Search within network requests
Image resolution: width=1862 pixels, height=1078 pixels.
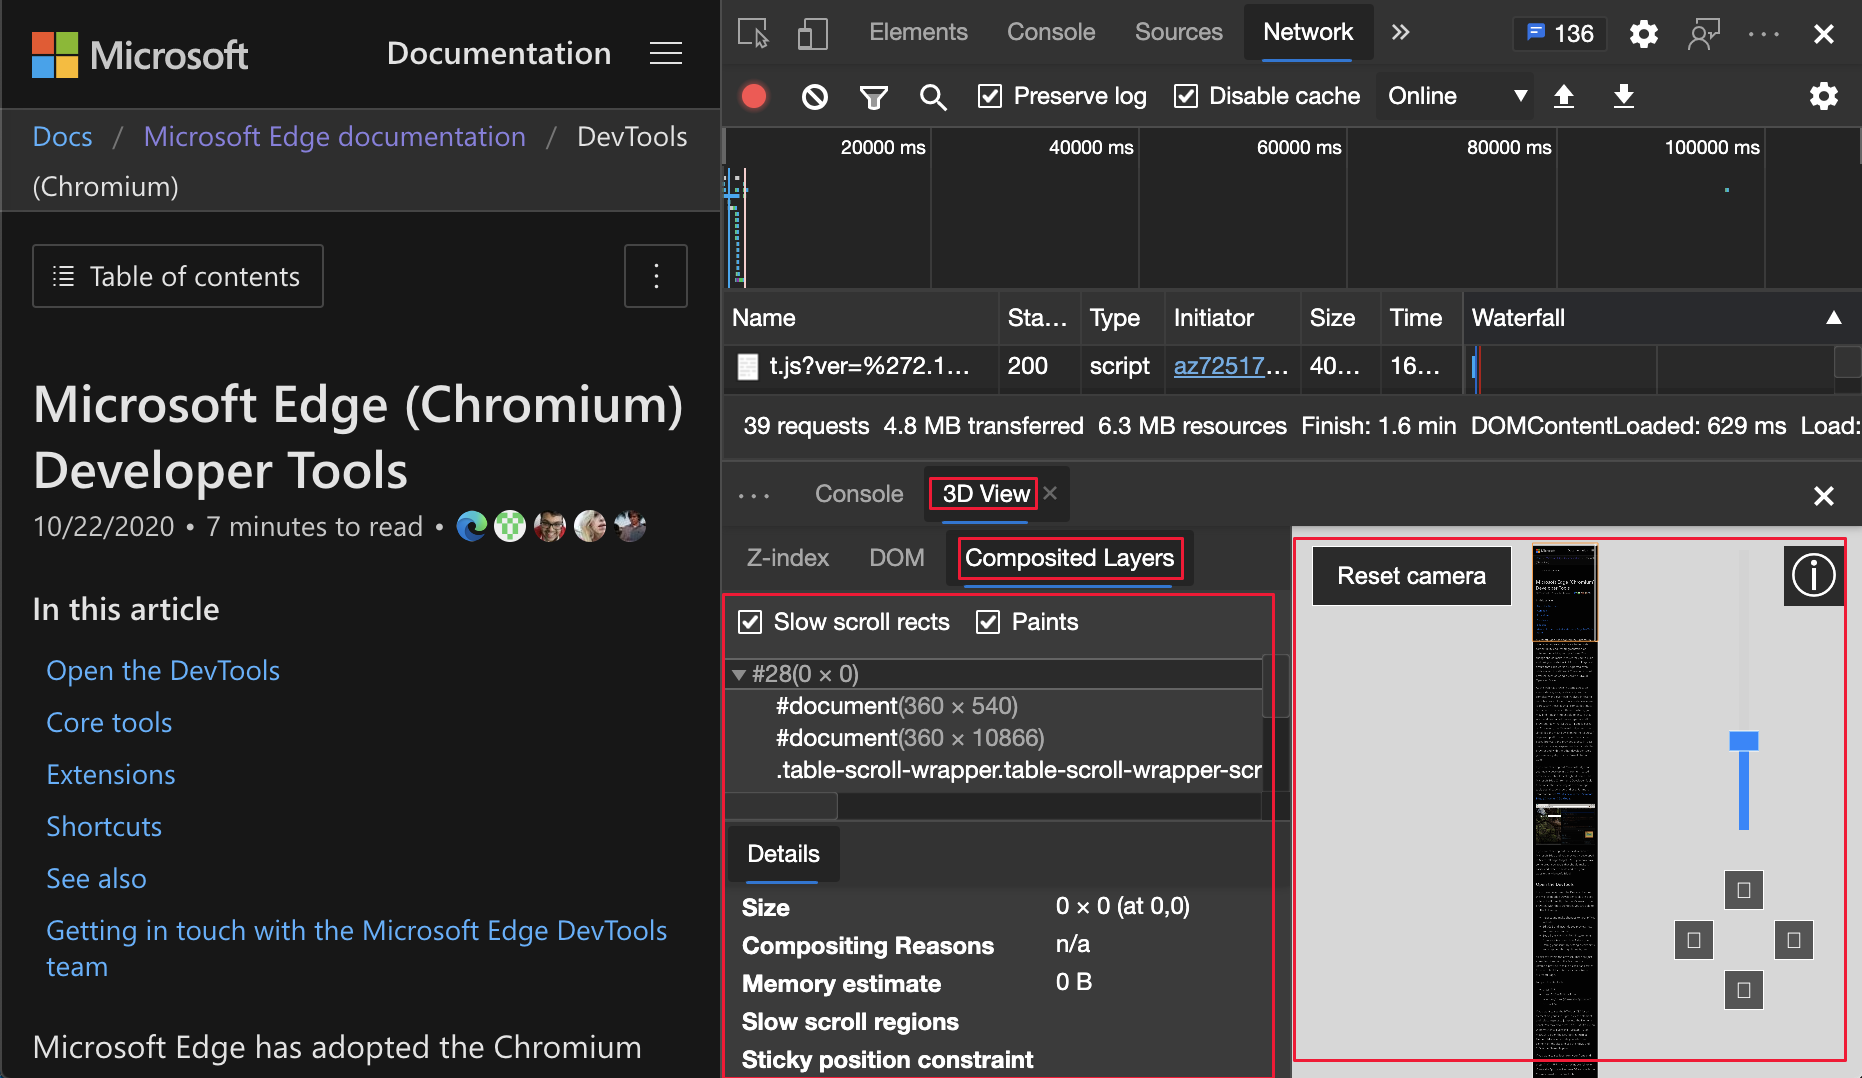[933, 96]
